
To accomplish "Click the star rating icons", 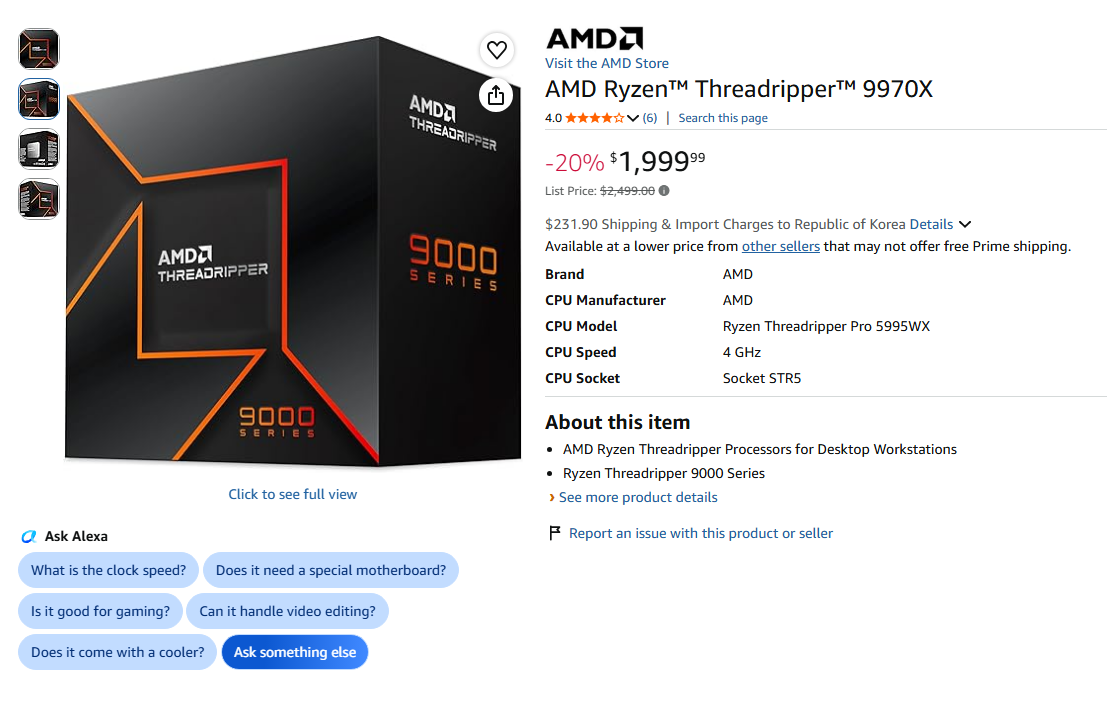I will point(595,118).
